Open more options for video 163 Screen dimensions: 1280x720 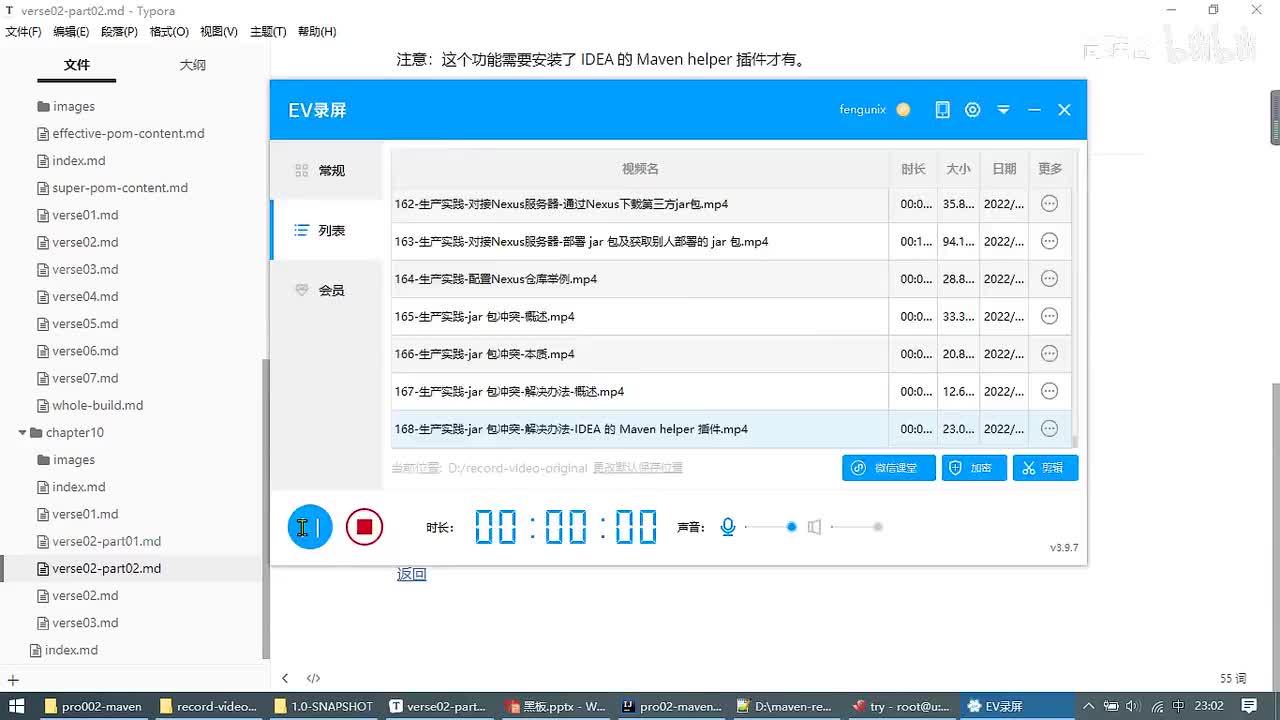(x=1049, y=241)
